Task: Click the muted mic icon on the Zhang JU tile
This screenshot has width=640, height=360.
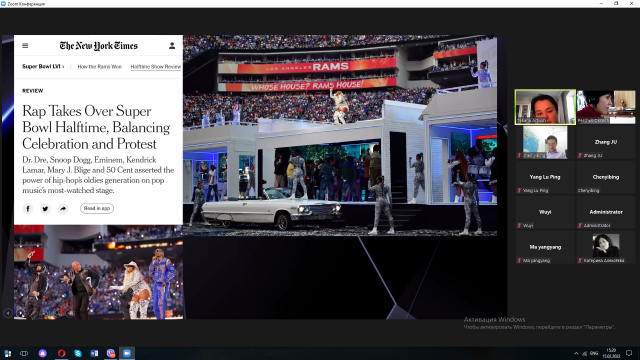Action: click(580, 156)
